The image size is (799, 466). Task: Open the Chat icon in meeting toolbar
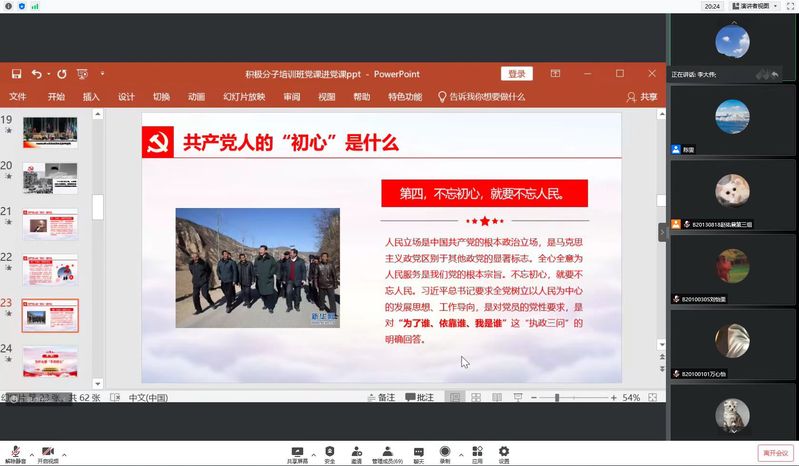[419, 451]
